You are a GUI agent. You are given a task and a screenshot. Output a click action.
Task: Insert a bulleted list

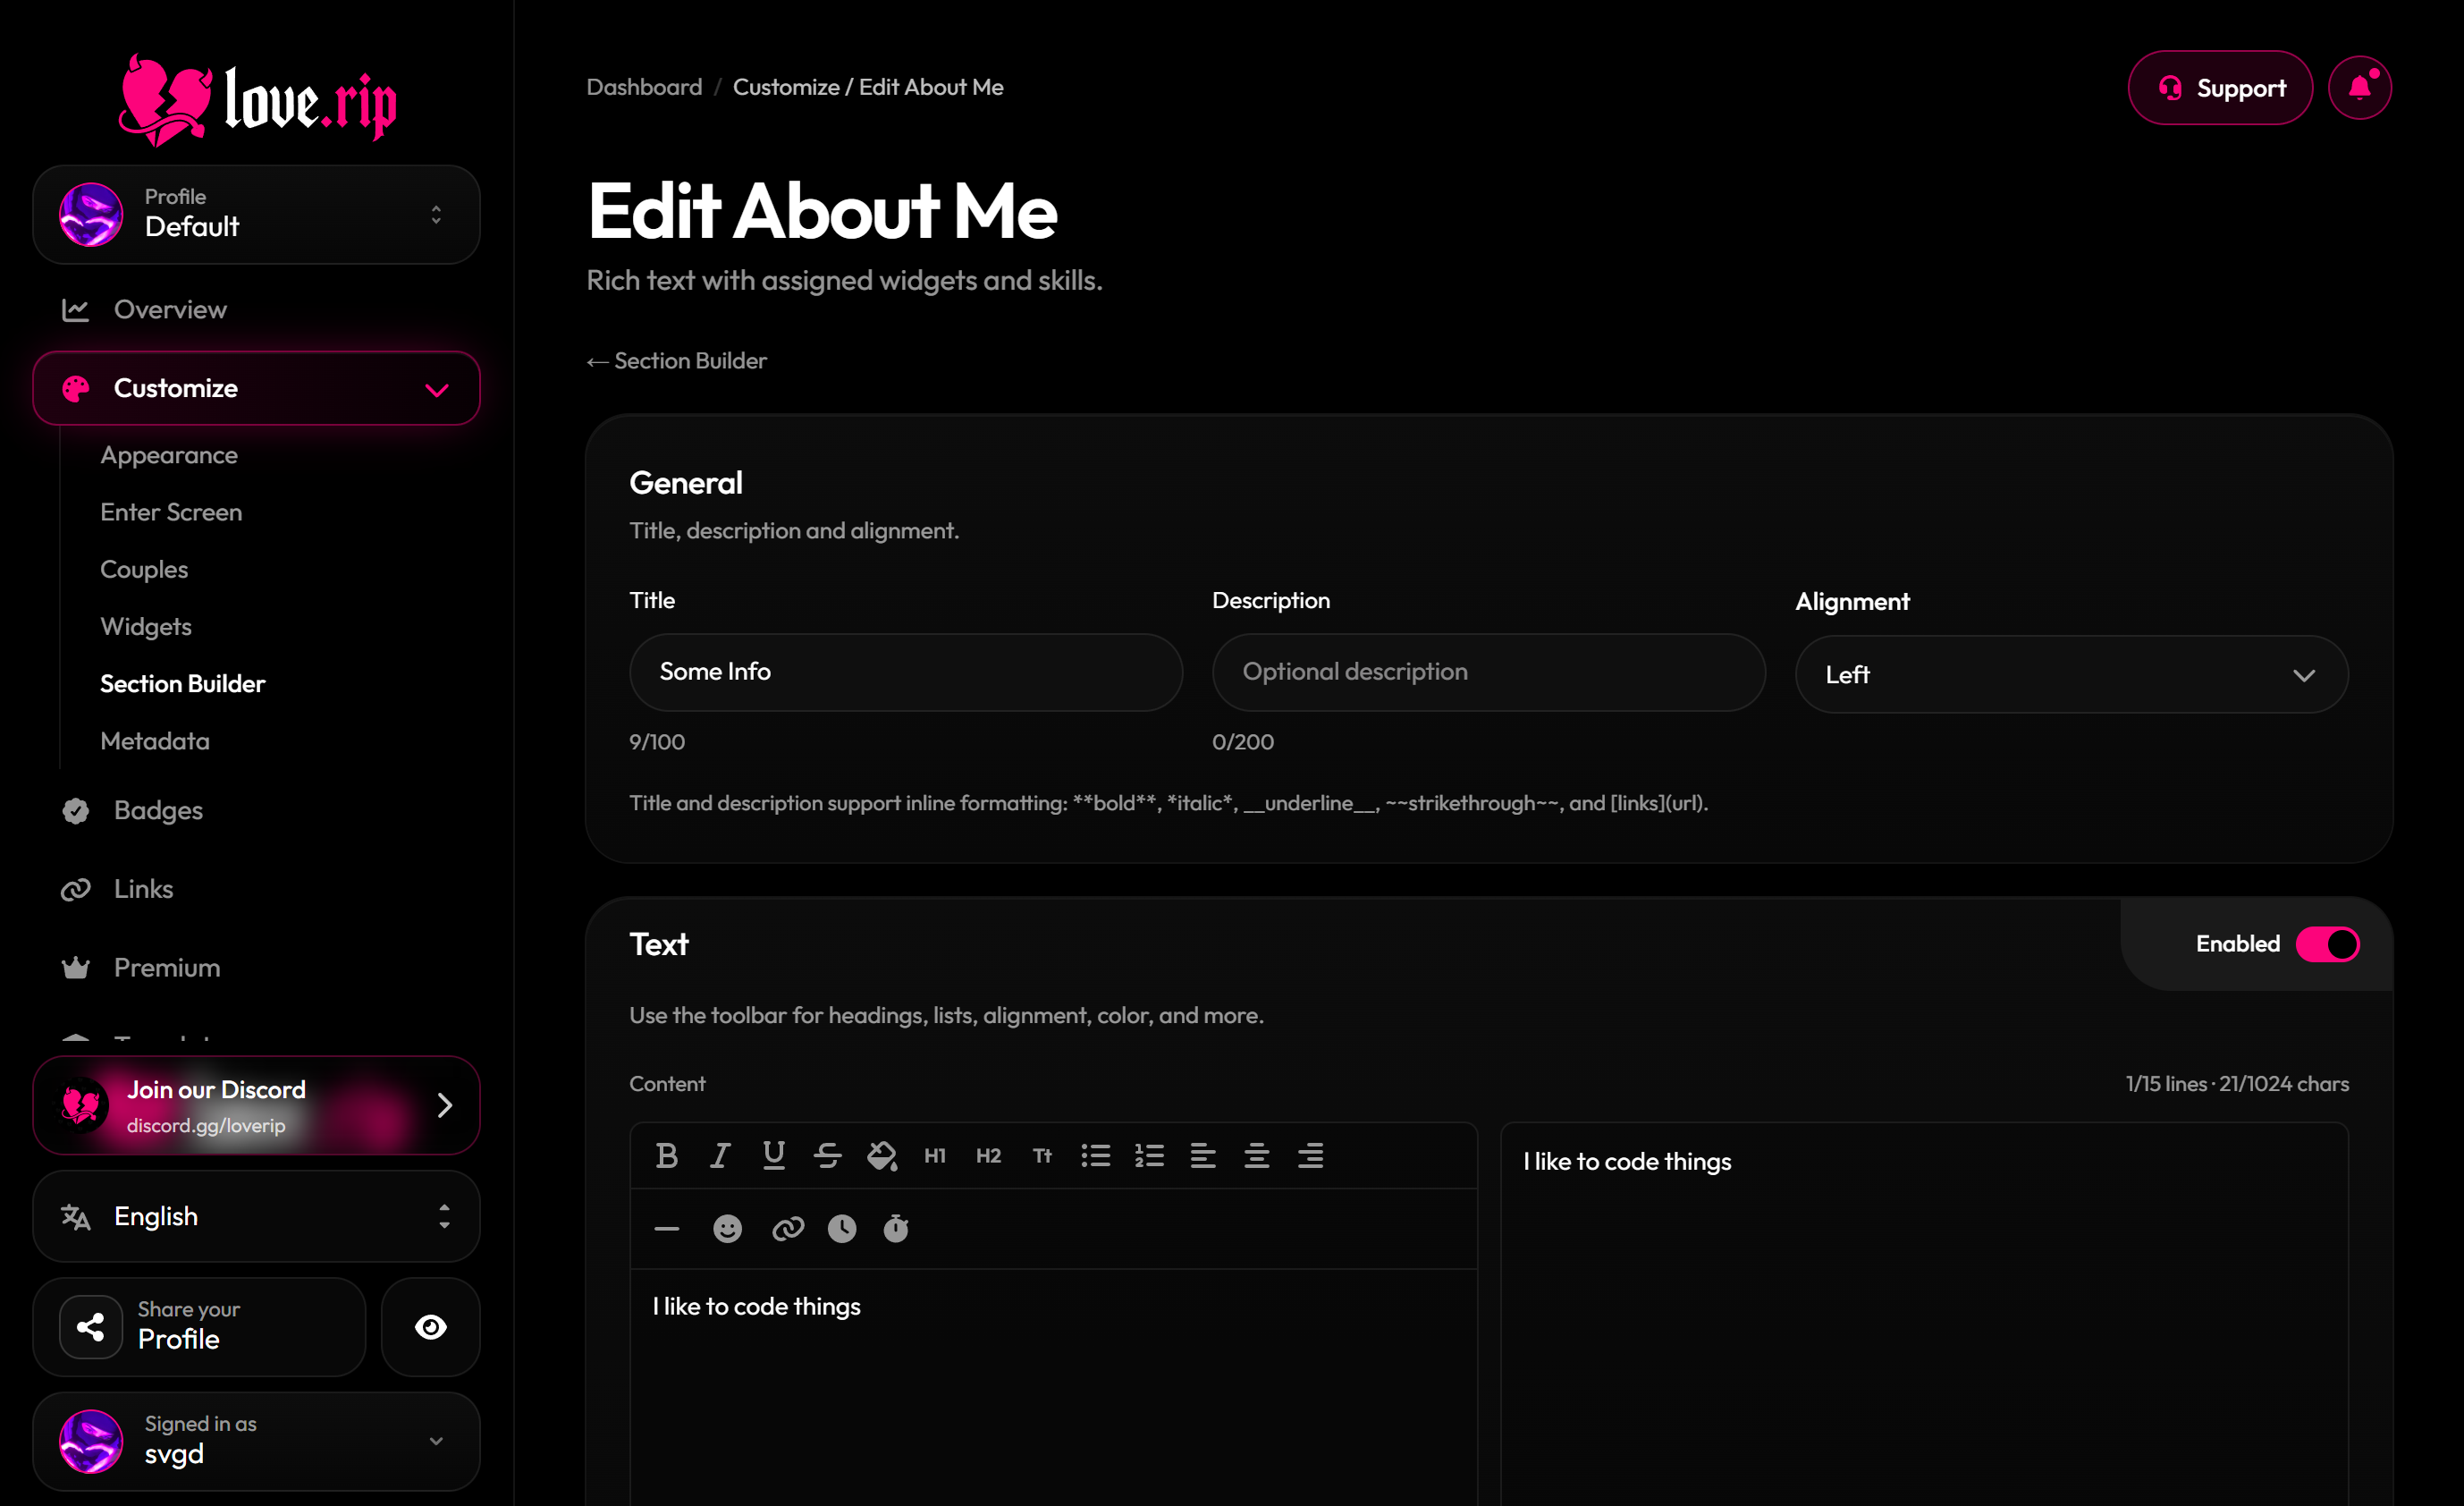click(x=1096, y=1156)
